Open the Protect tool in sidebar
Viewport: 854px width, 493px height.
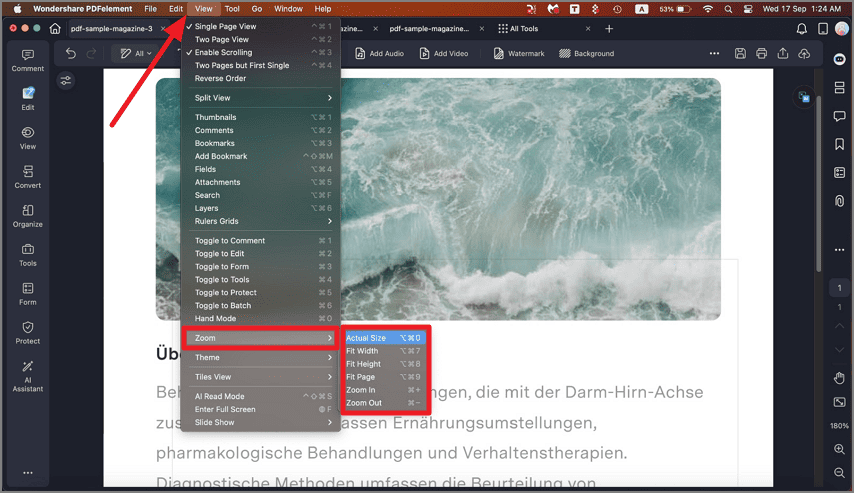(28, 333)
